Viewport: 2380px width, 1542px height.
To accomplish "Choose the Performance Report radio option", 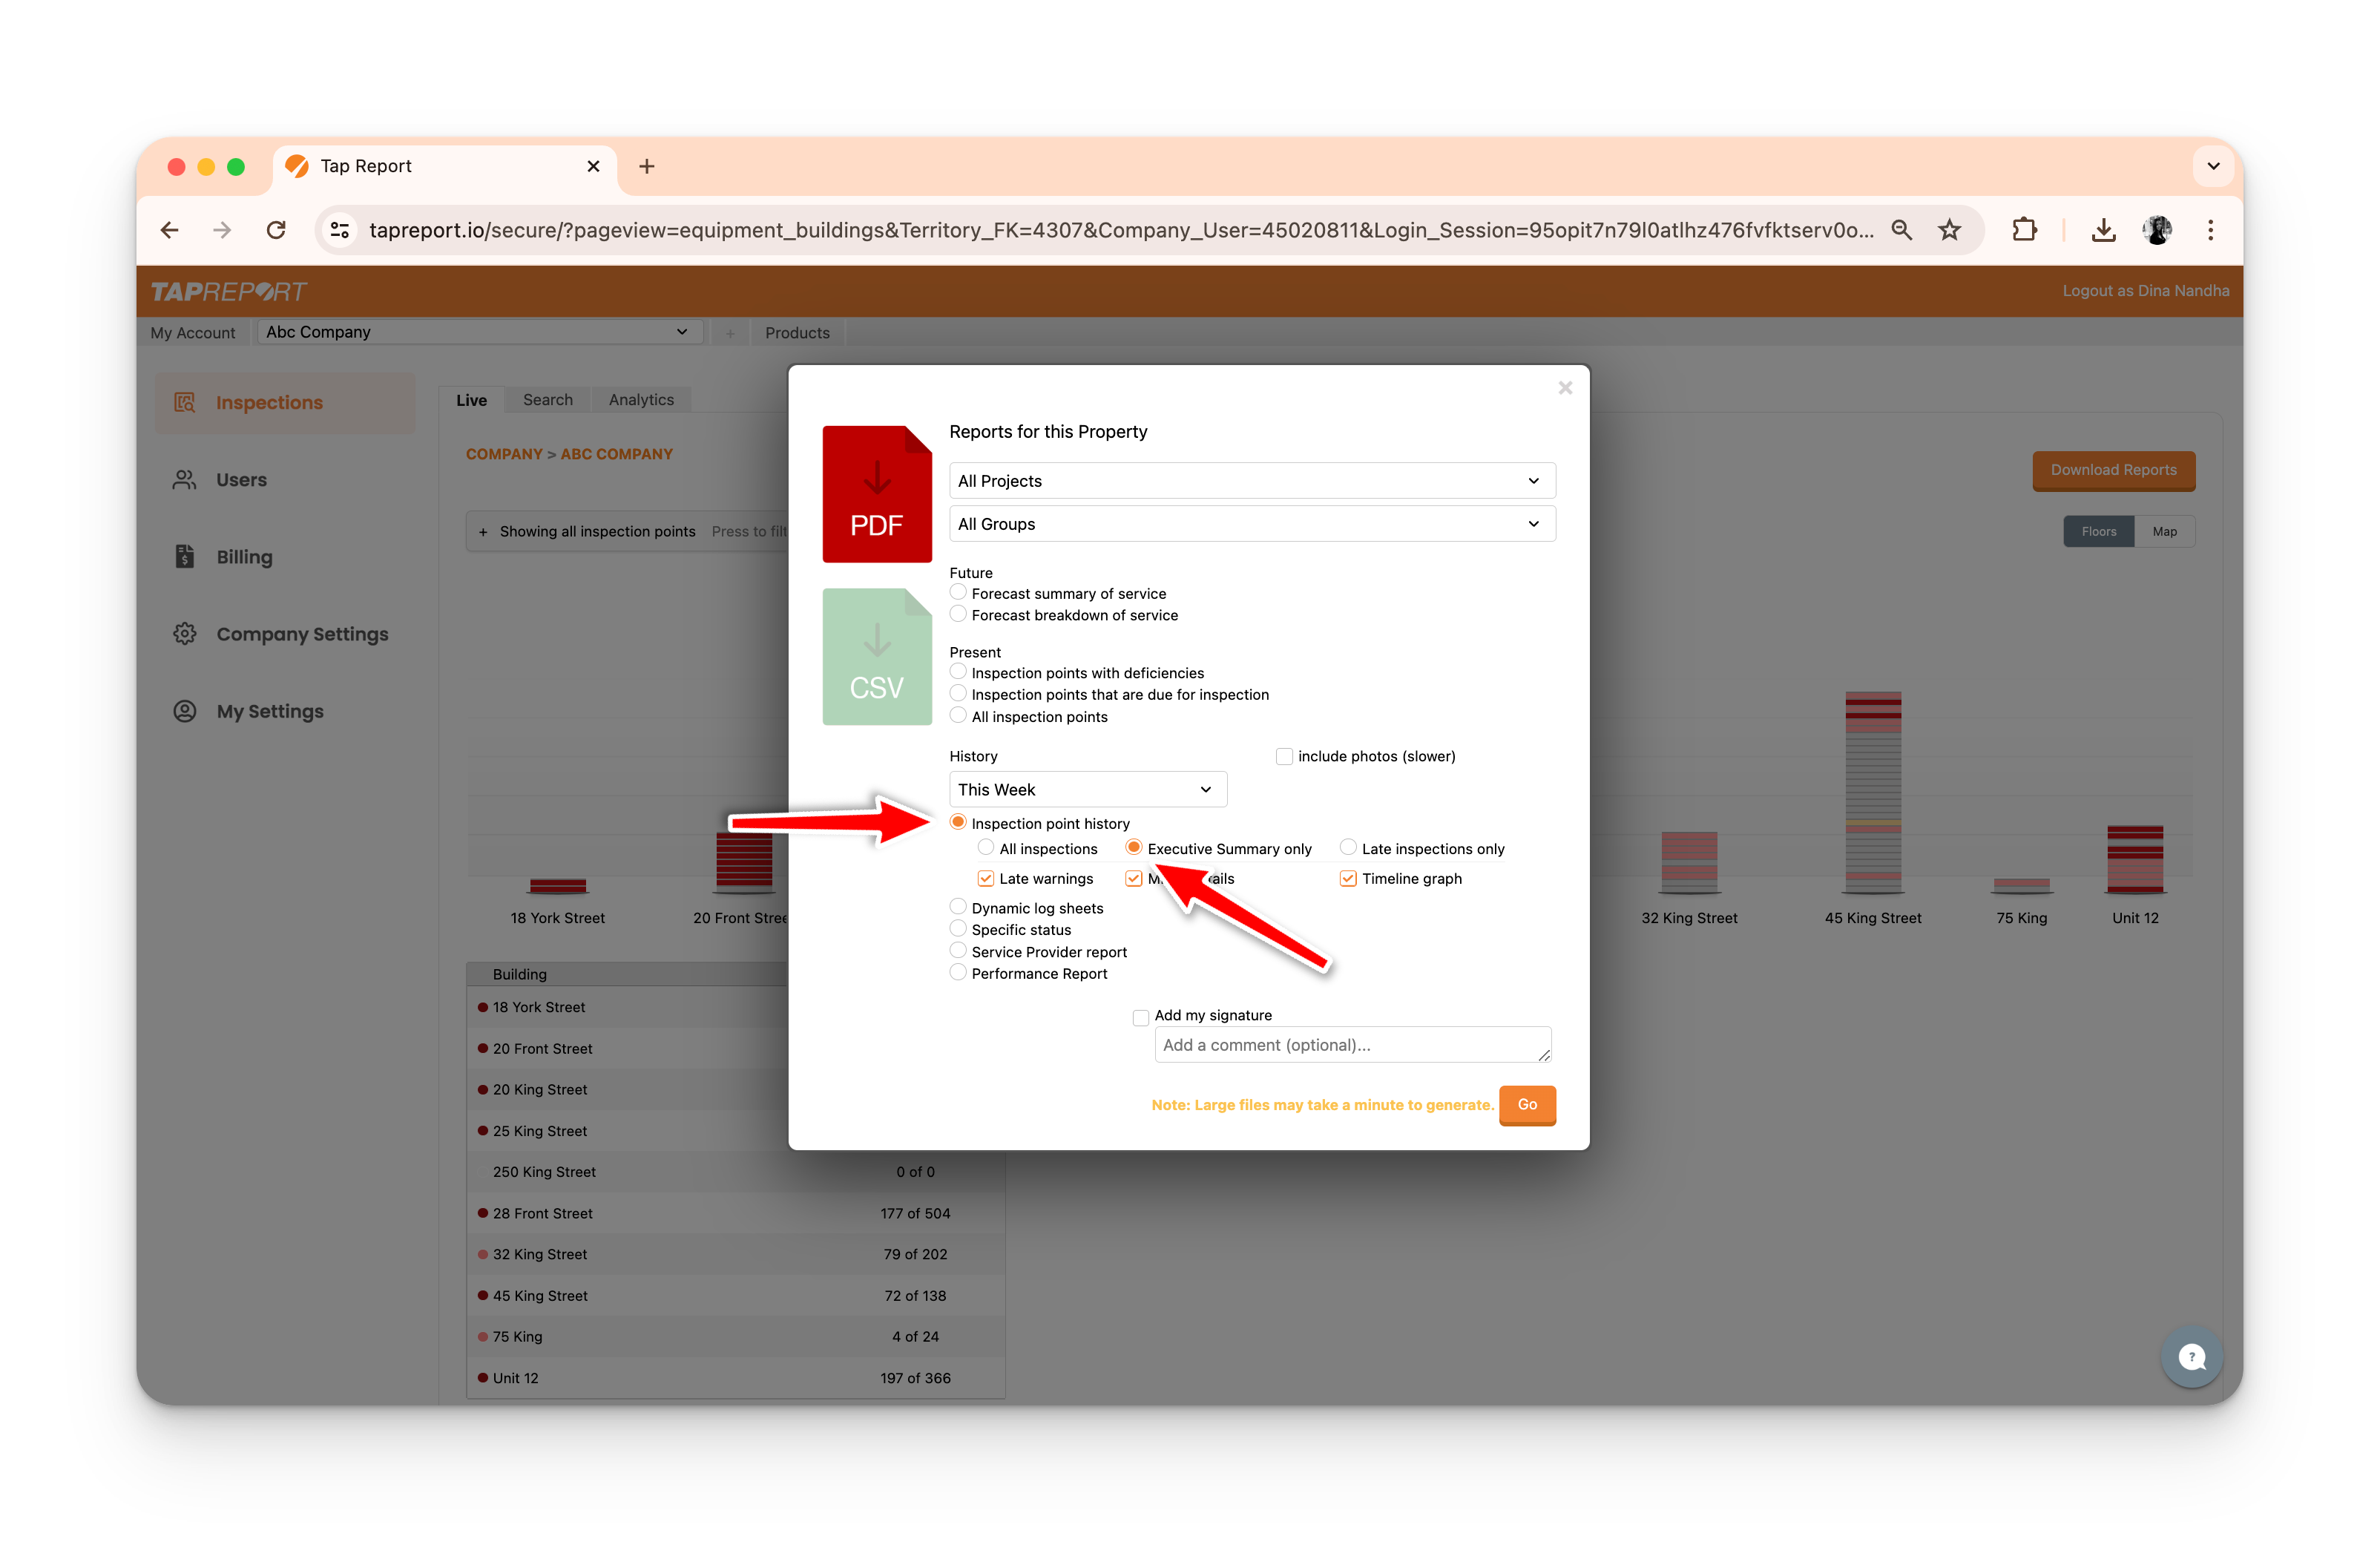I will point(957,973).
